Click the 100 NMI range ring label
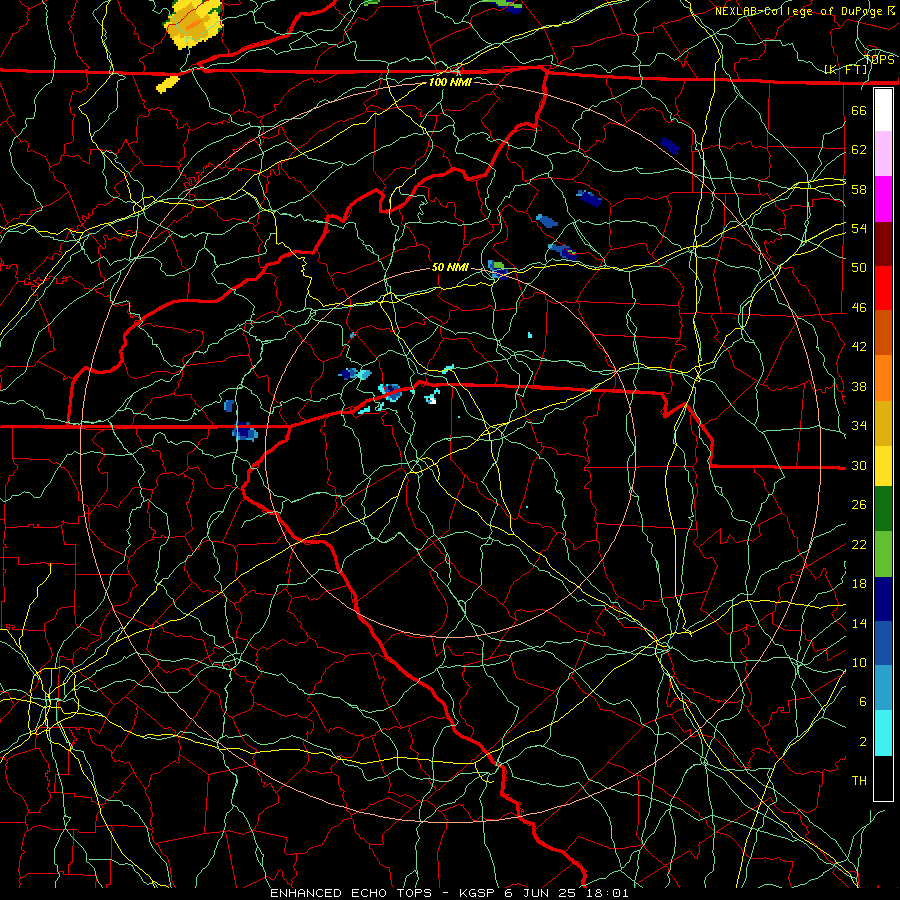This screenshot has width=900, height=900. click(450, 82)
